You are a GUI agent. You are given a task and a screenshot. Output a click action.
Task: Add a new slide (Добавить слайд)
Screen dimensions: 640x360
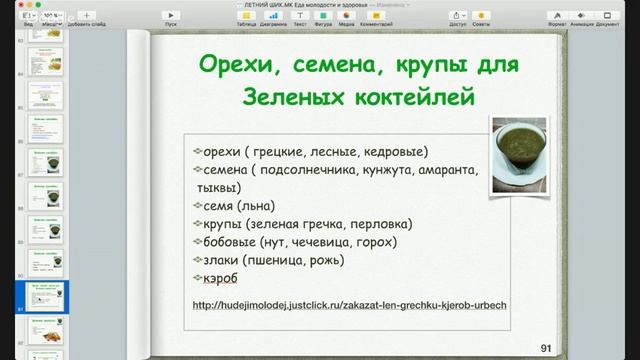click(x=87, y=16)
